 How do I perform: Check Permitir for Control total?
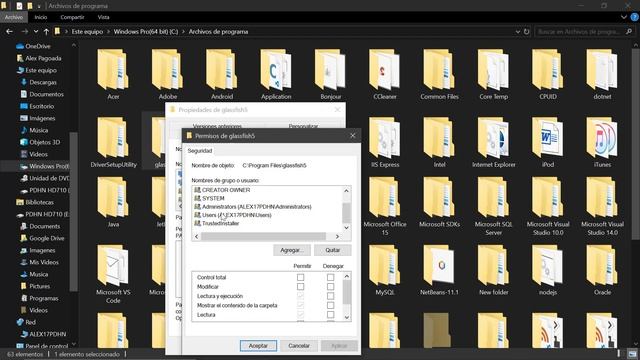(x=300, y=277)
